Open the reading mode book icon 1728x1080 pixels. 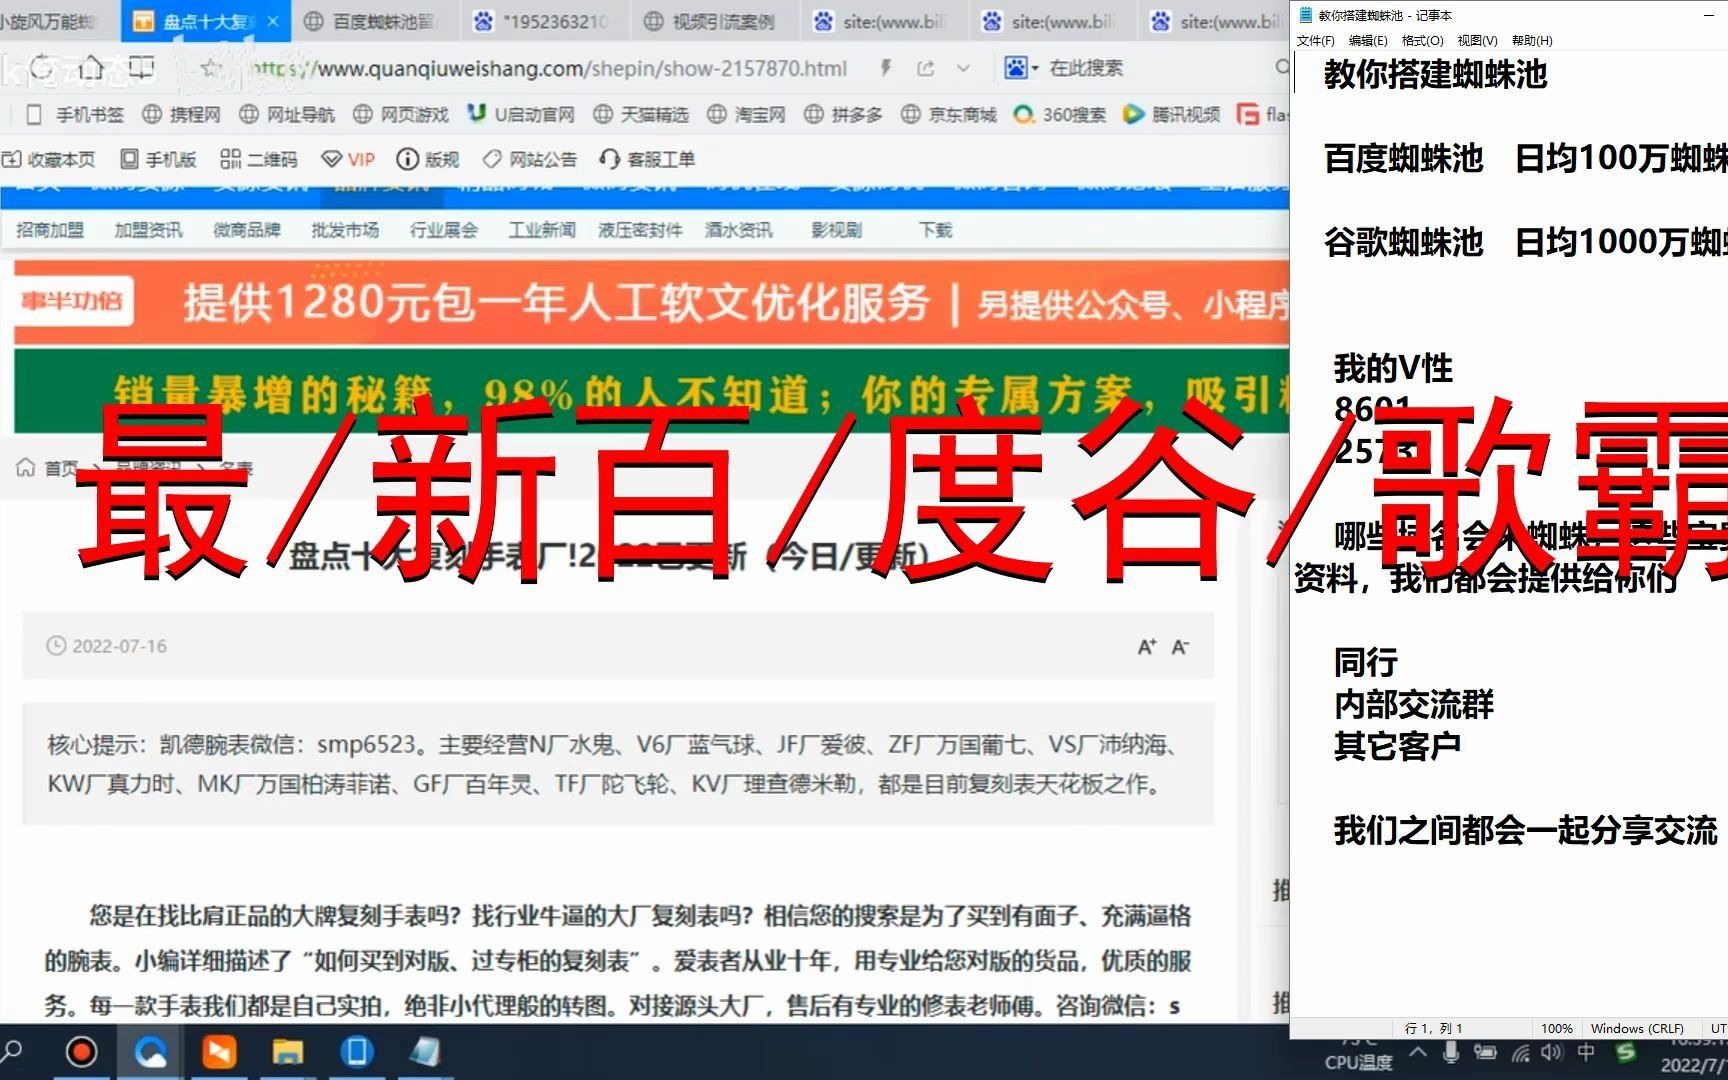coord(142,68)
